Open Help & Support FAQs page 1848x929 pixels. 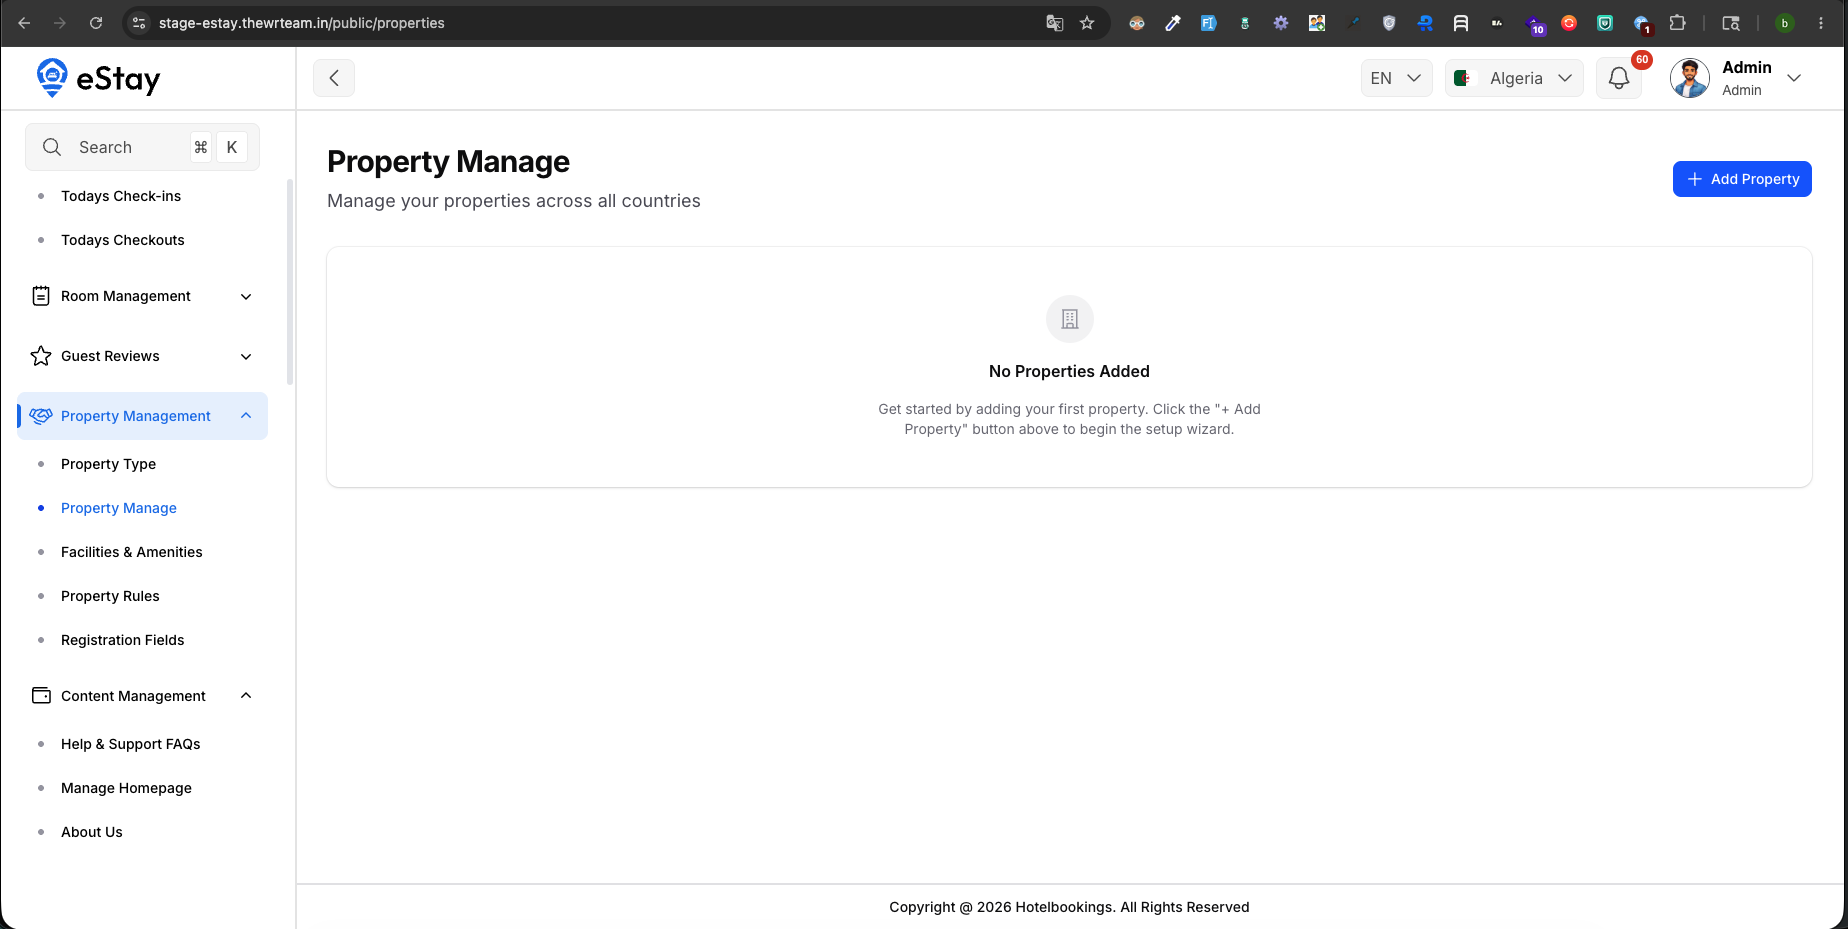[131, 744]
